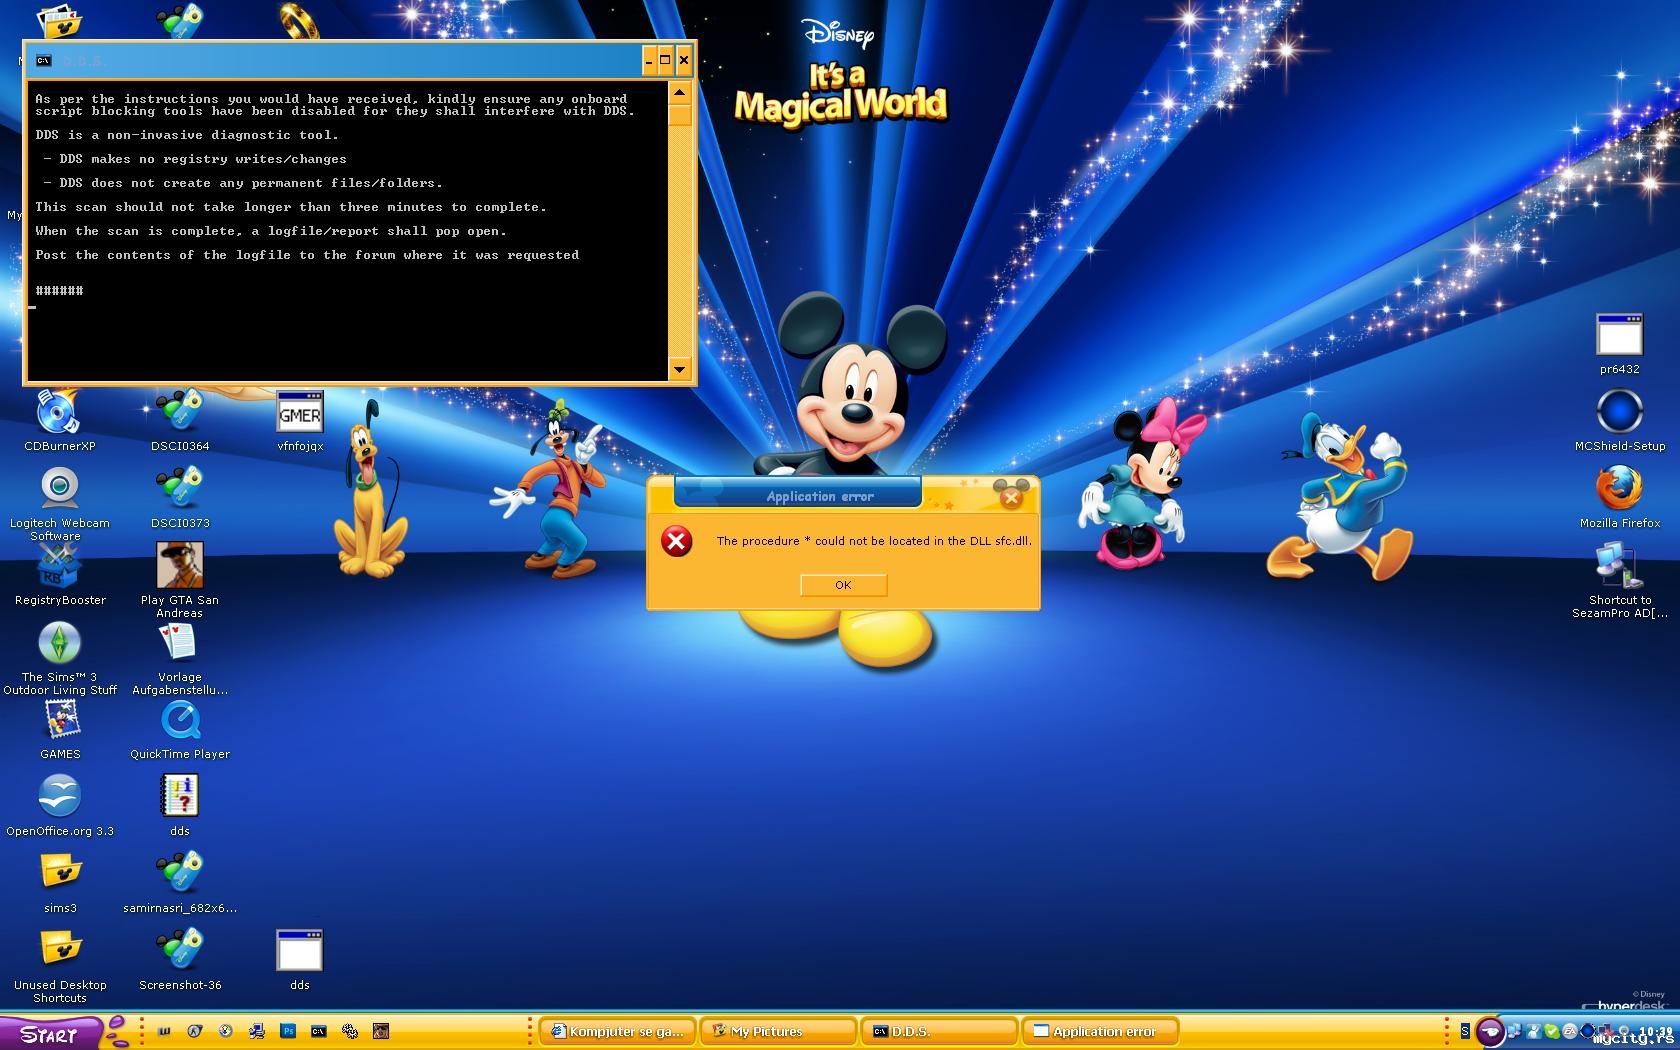Maximize the D.D.S. console window
This screenshot has width=1680, height=1050.
pos(665,60)
